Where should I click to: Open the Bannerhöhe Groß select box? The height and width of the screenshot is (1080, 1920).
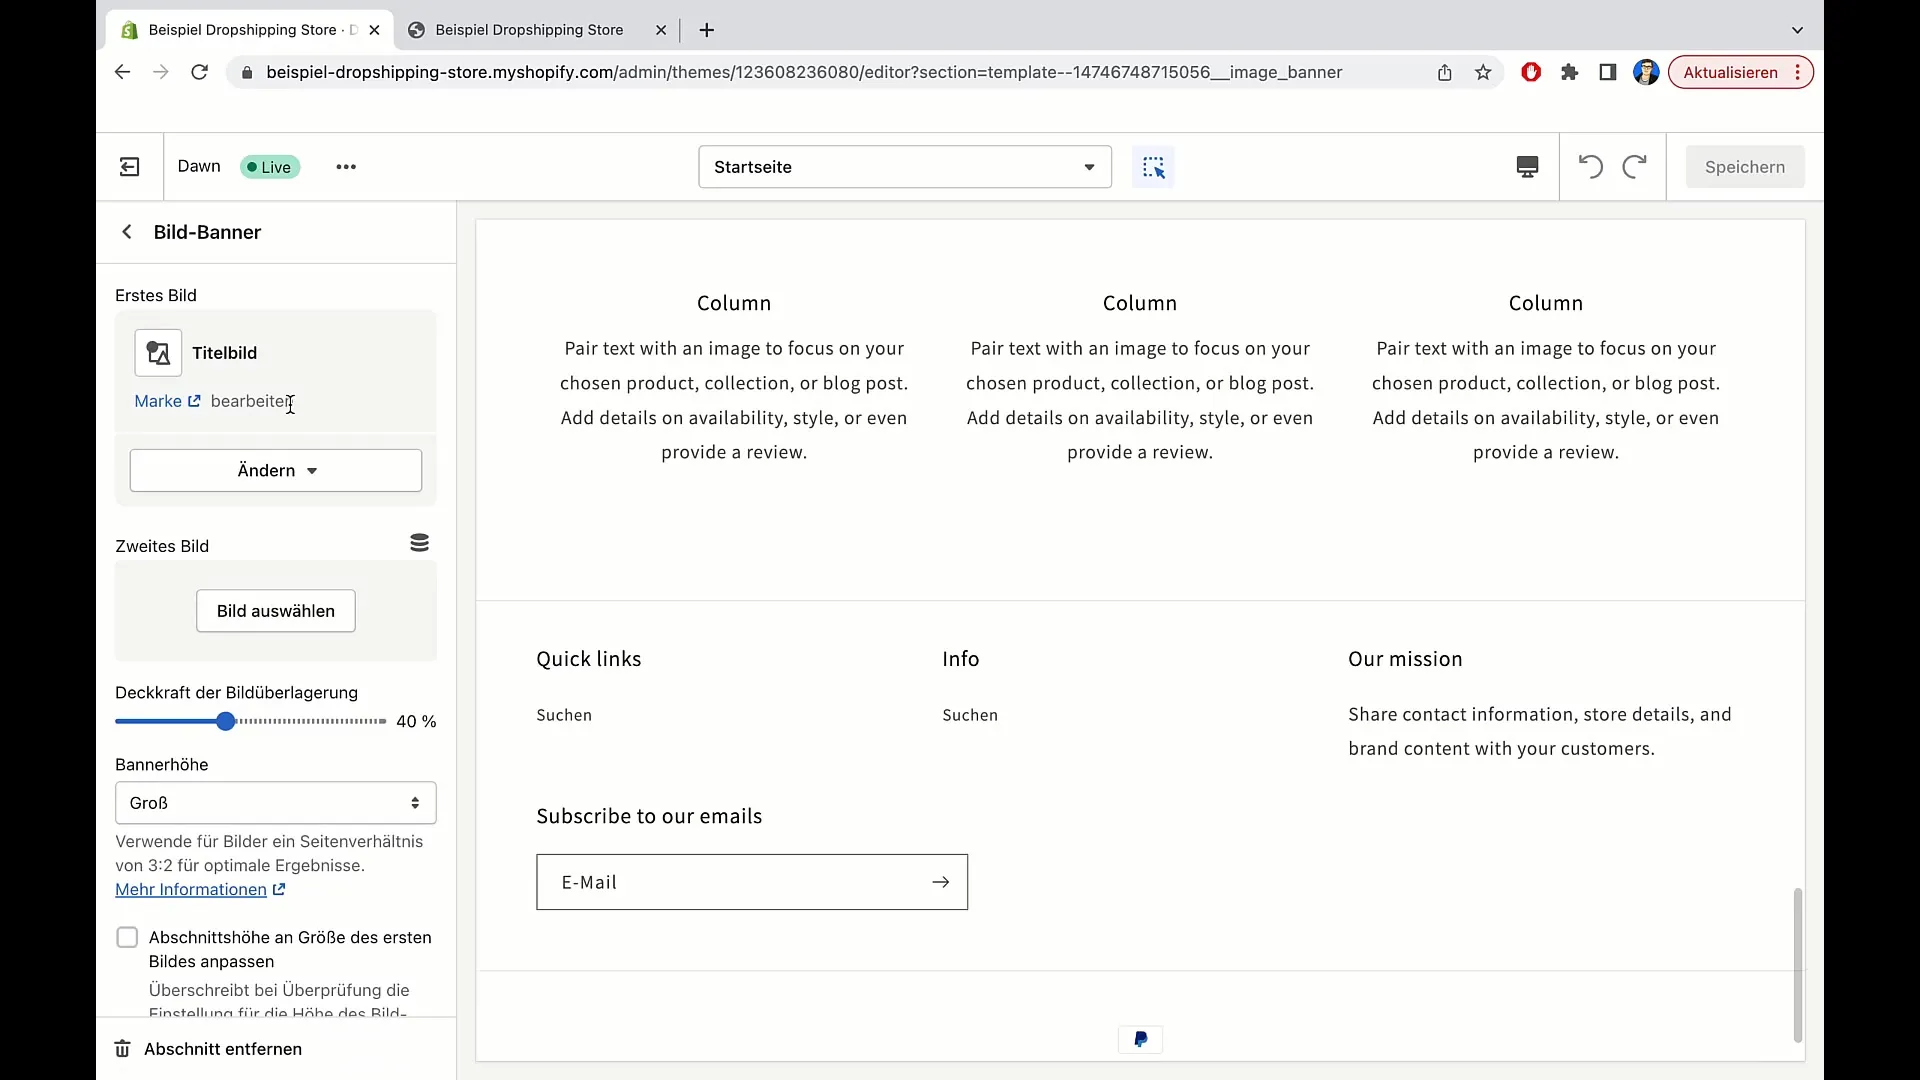coord(276,803)
